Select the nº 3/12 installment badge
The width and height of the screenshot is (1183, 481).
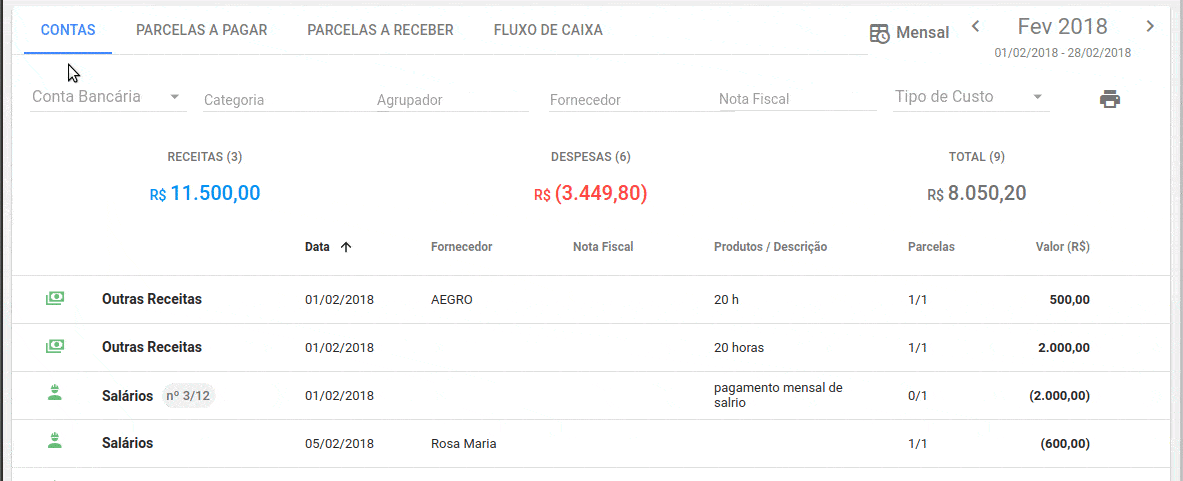point(189,396)
